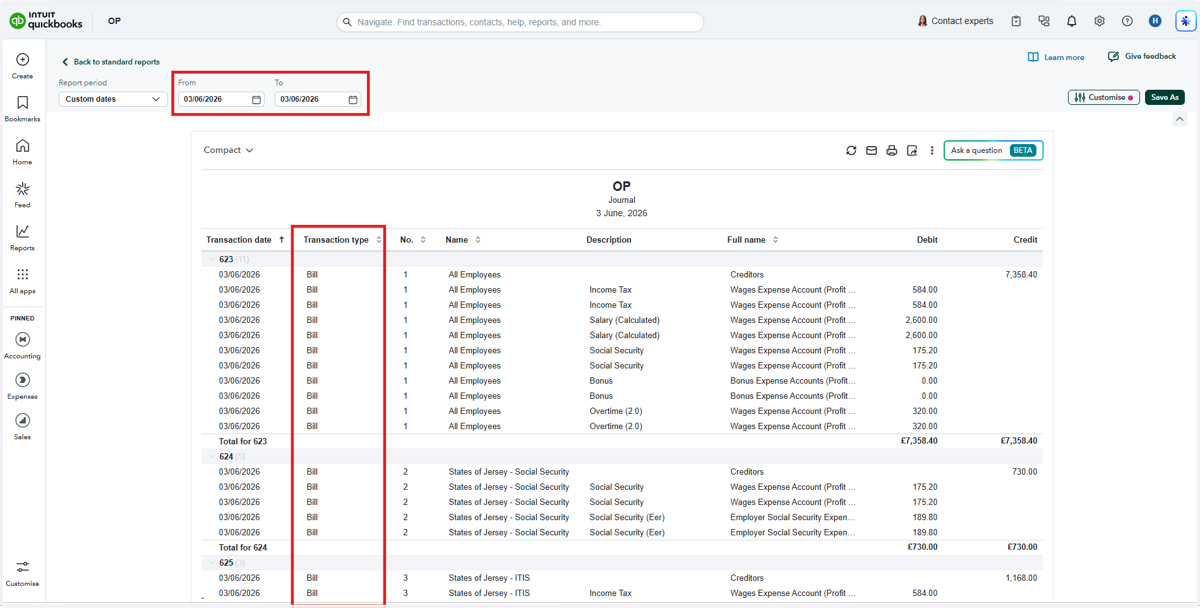
Task: Open the Create menu in sidebar
Action: [x=22, y=66]
